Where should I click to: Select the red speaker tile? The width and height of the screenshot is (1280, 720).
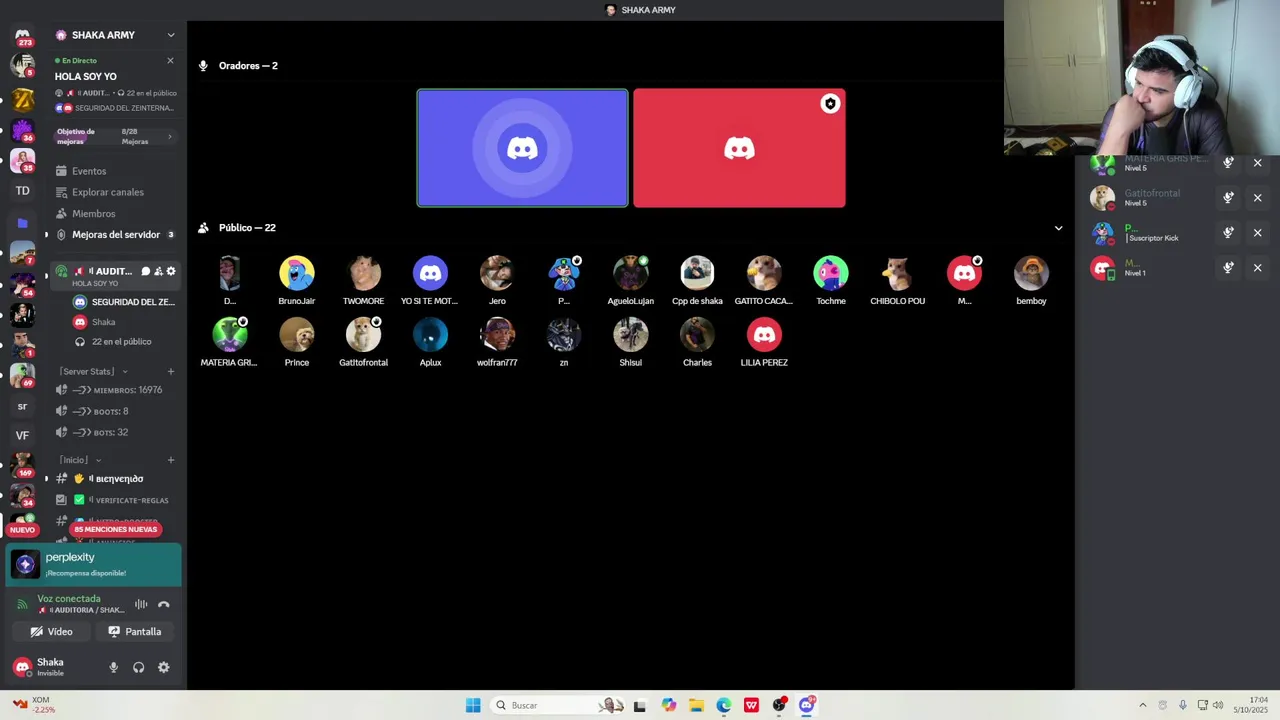click(739, 148)
